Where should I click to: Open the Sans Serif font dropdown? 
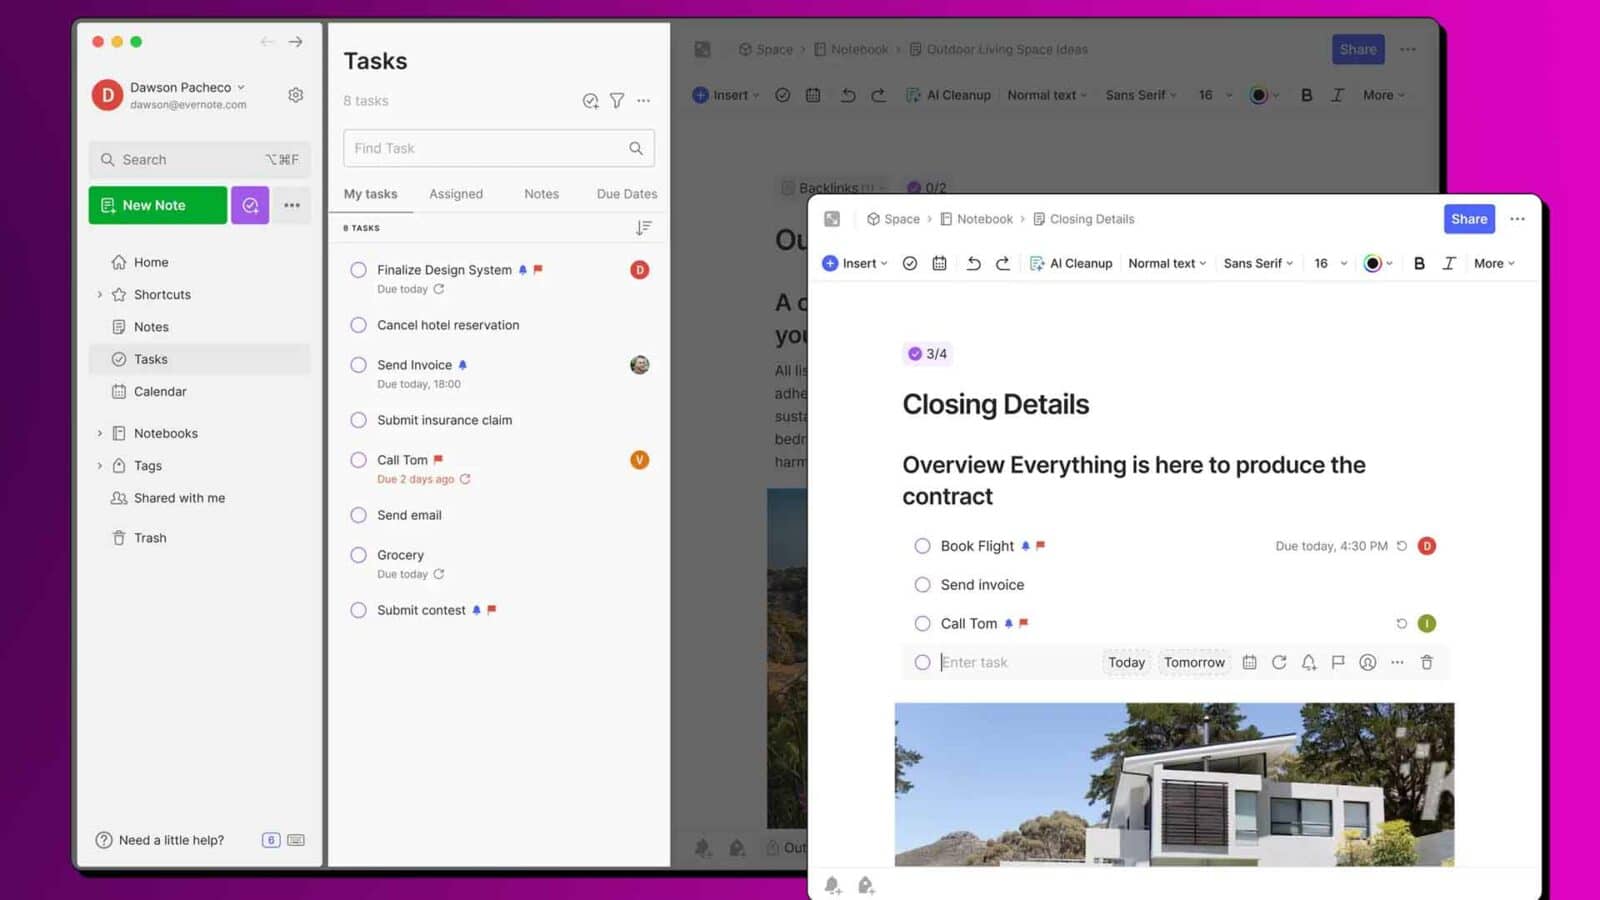[x=1258, y=264]
